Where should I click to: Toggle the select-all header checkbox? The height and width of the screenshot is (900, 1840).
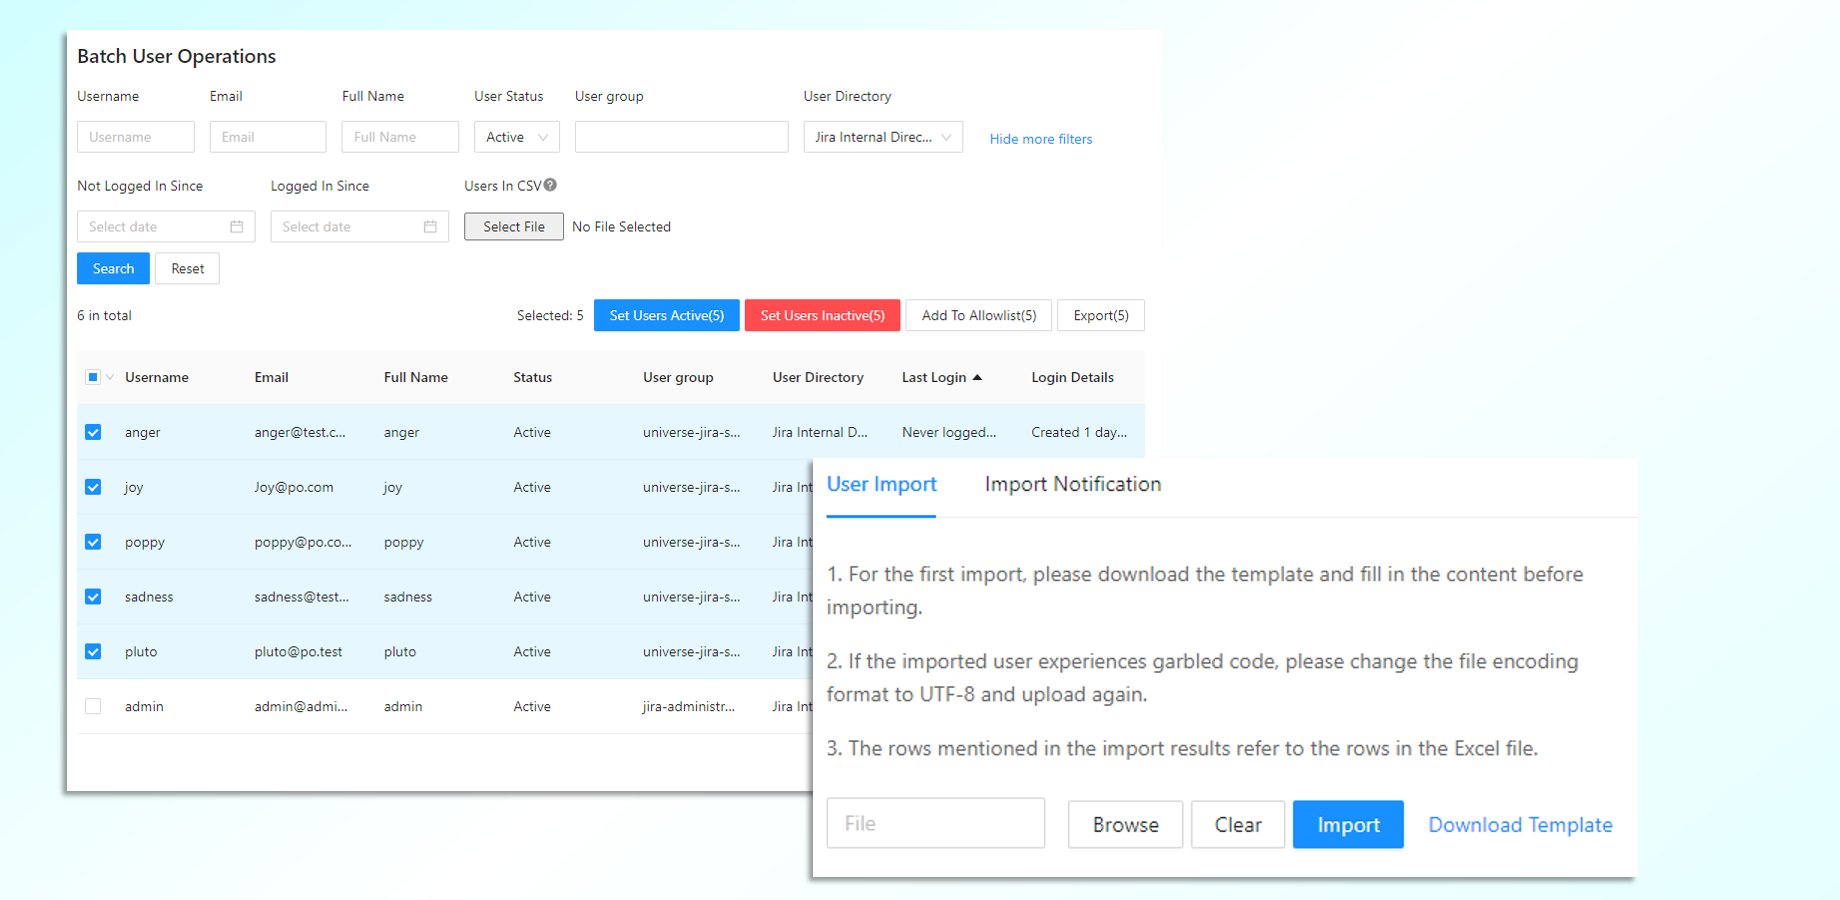coord(93,377)
